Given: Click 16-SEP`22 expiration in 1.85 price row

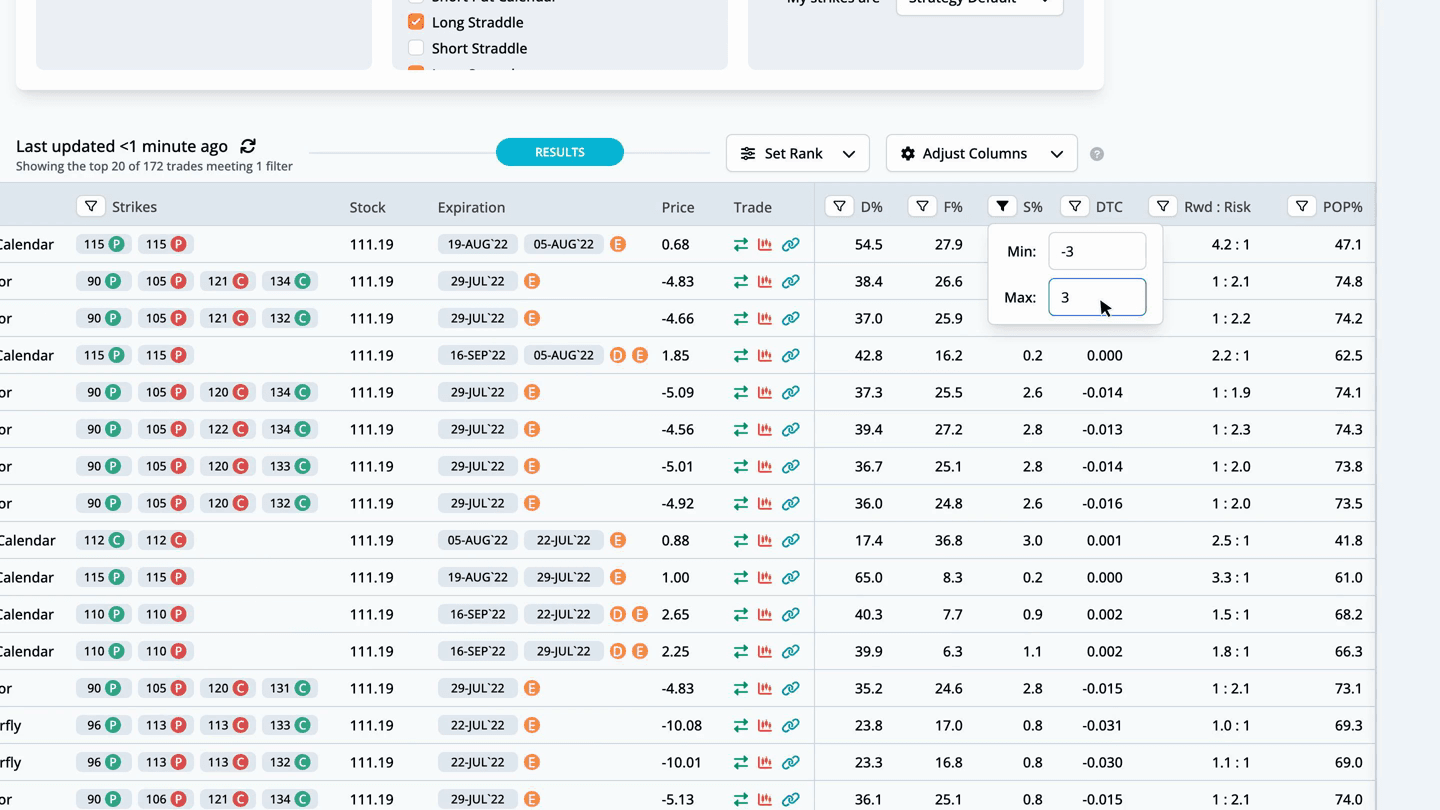Looking at the screenshot, I should [476, 355].
